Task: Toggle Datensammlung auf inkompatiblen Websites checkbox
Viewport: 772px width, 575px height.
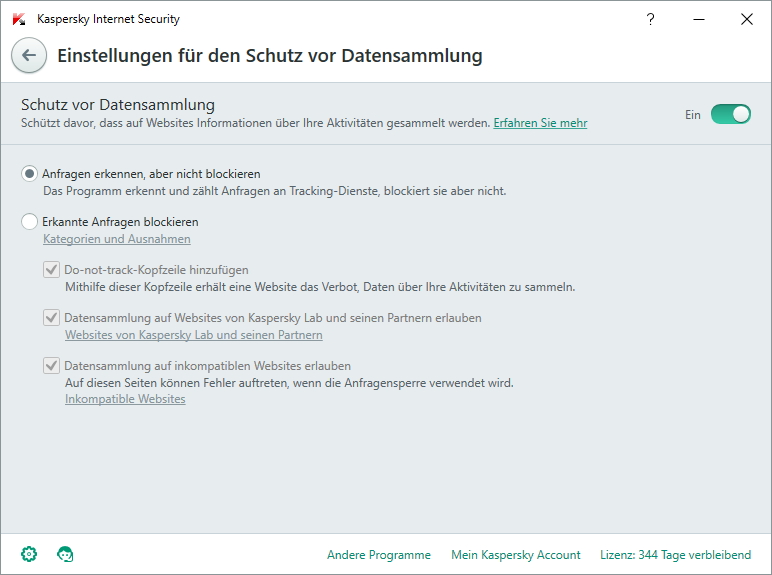Action: (51, 366)
